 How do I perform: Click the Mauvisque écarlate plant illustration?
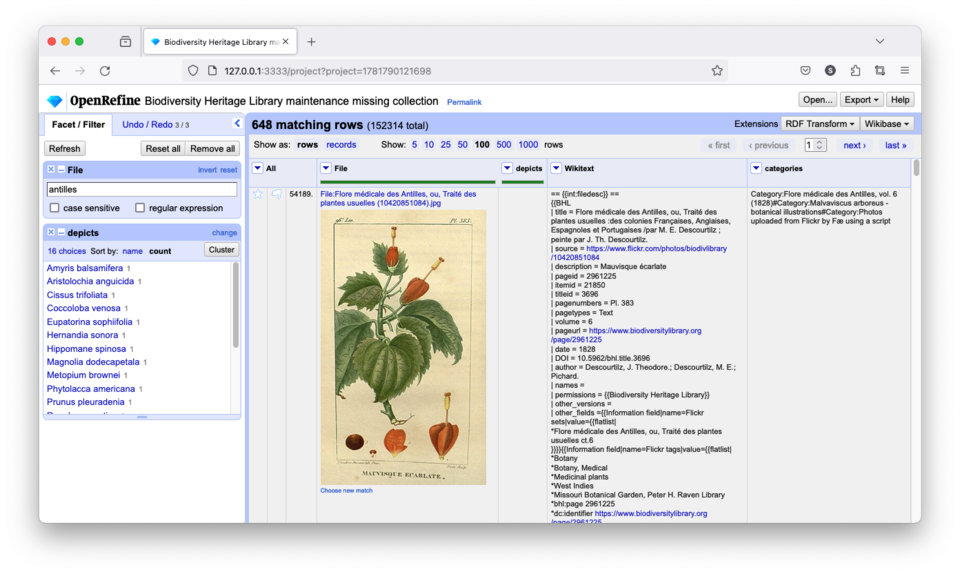pos(403,347)
